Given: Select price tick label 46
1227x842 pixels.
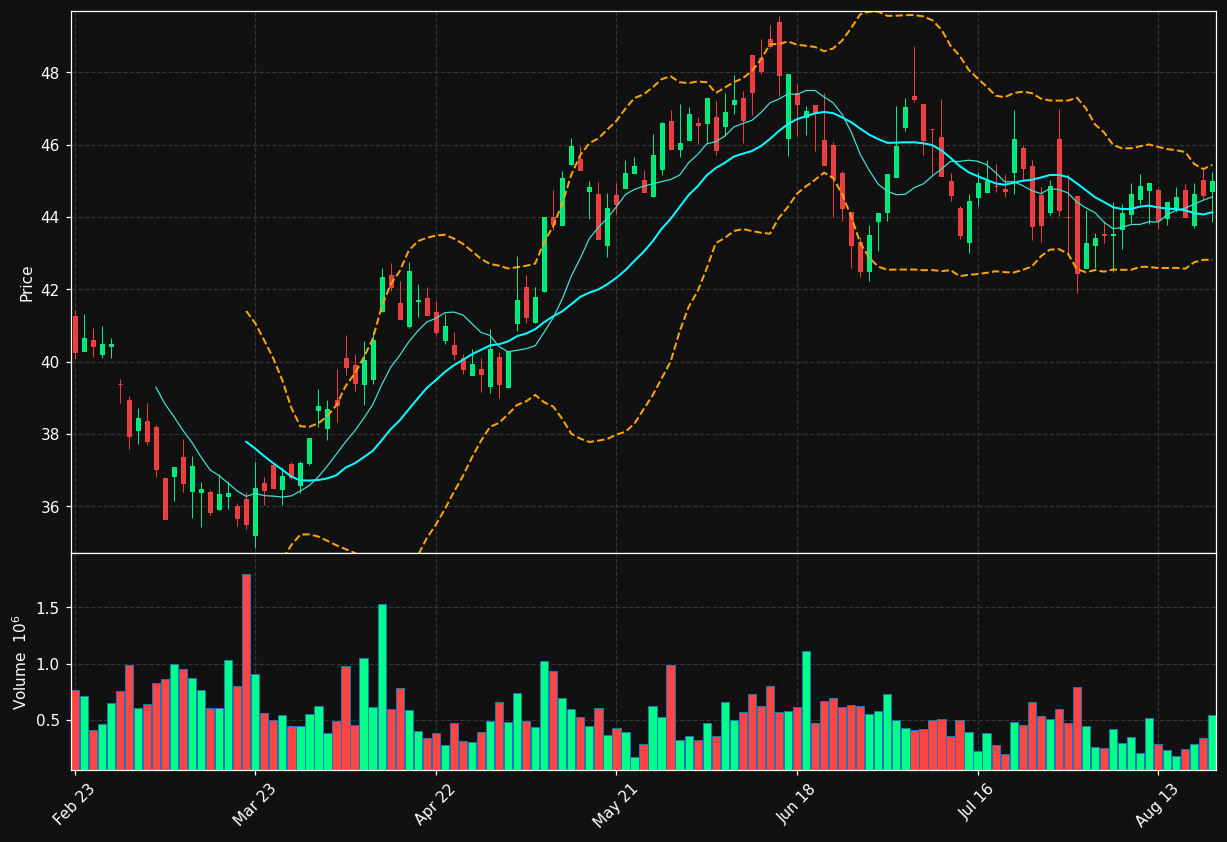Looking at the screenshot, I should (51, 146).
